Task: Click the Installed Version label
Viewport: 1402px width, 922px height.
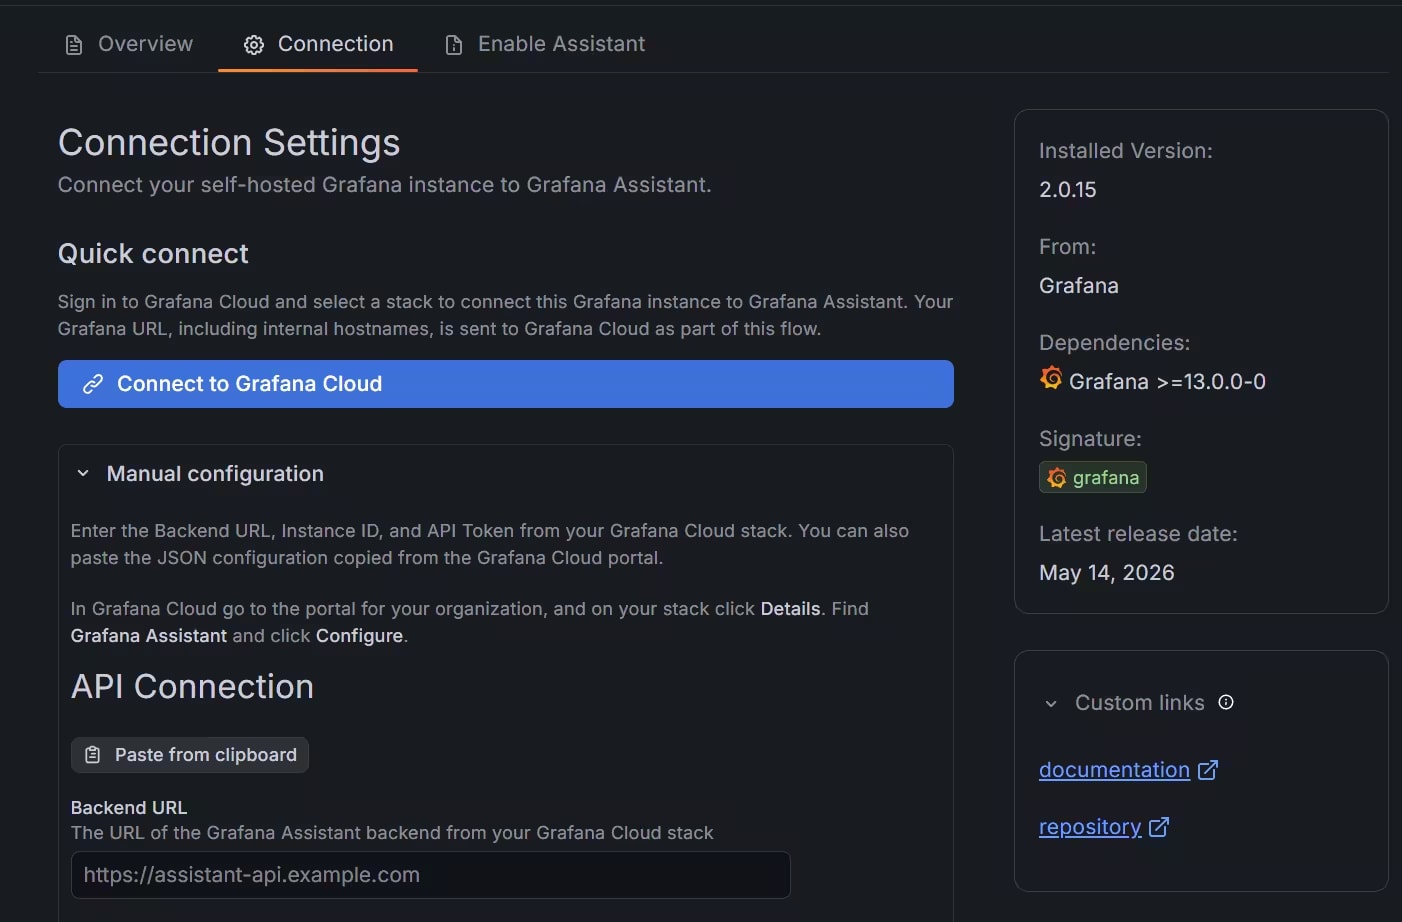Action: pos(1126,151)
